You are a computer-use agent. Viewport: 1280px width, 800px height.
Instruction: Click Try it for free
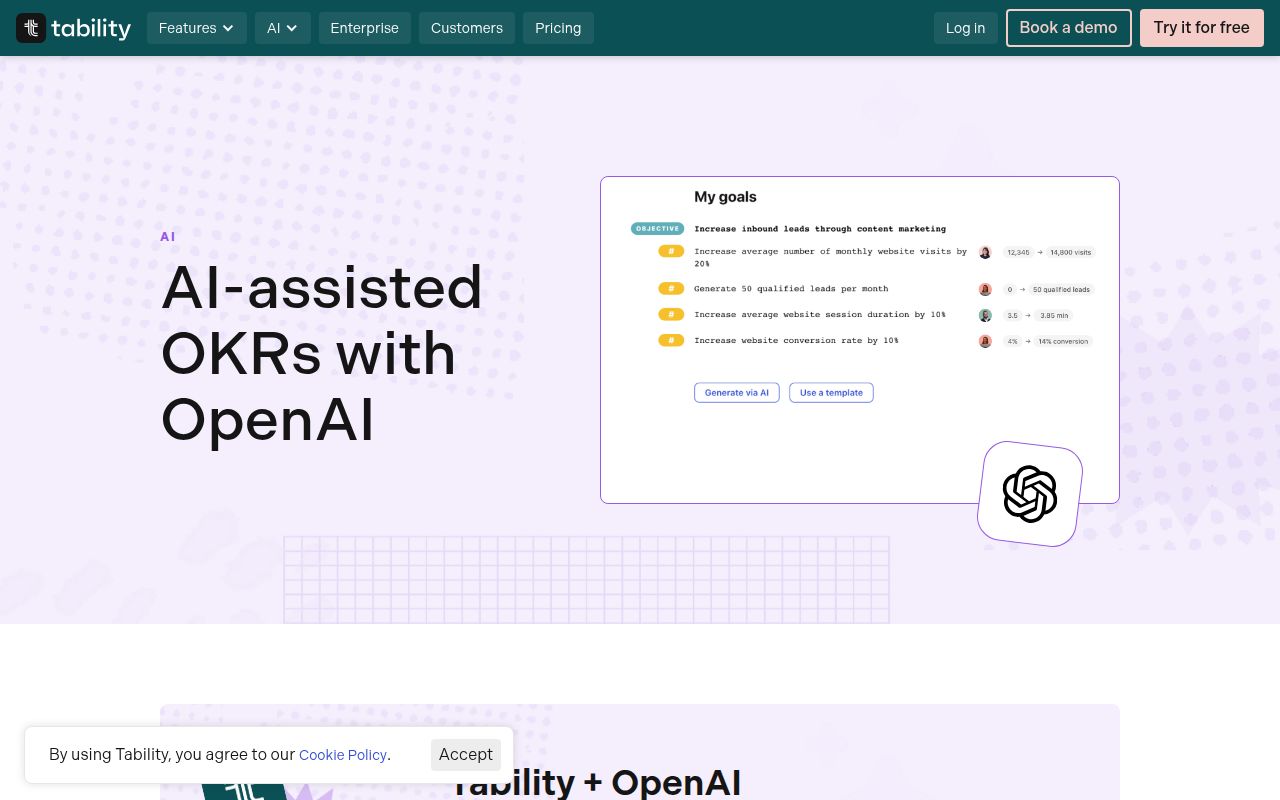(1202, 28)
